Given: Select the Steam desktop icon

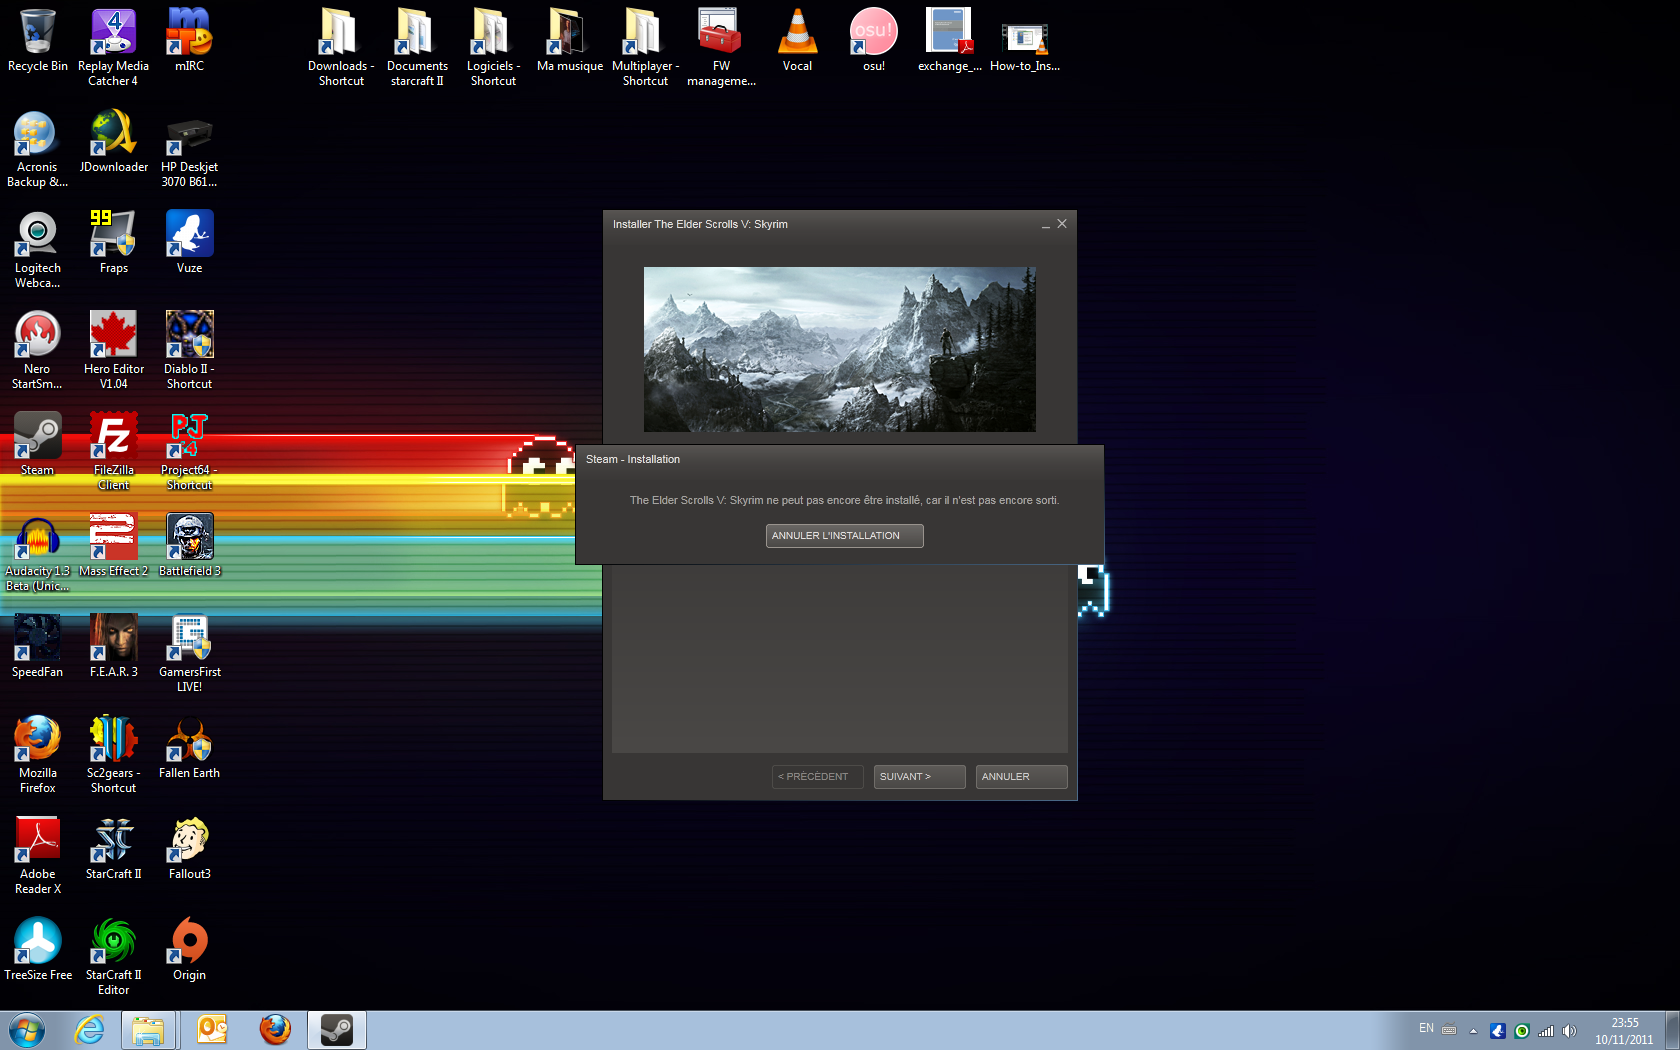Looking at the screenshot, I should [x=38, y=446].
